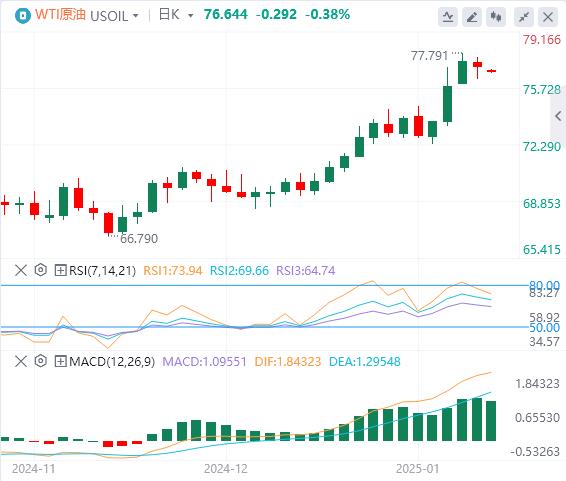Click the 72.290 price axis label
The width and height of the screenshot is (566, 481).
pos(542,147)
